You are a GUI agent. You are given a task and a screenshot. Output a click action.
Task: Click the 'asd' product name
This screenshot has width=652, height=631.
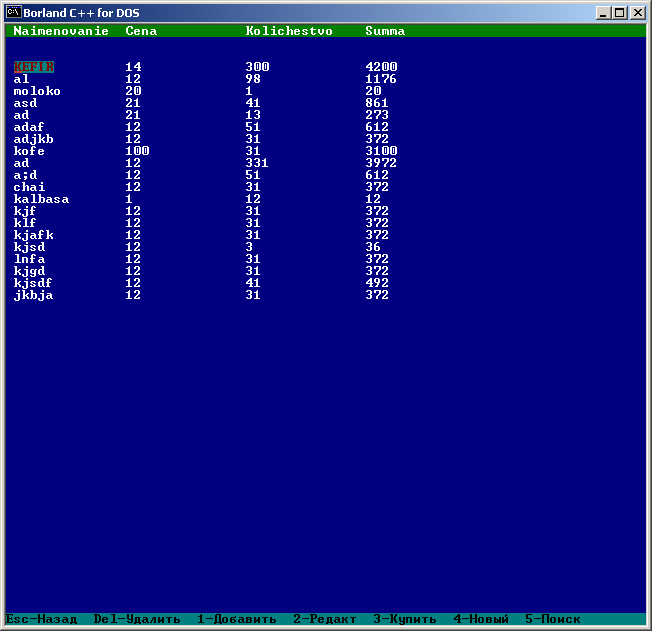pos(25,103)
